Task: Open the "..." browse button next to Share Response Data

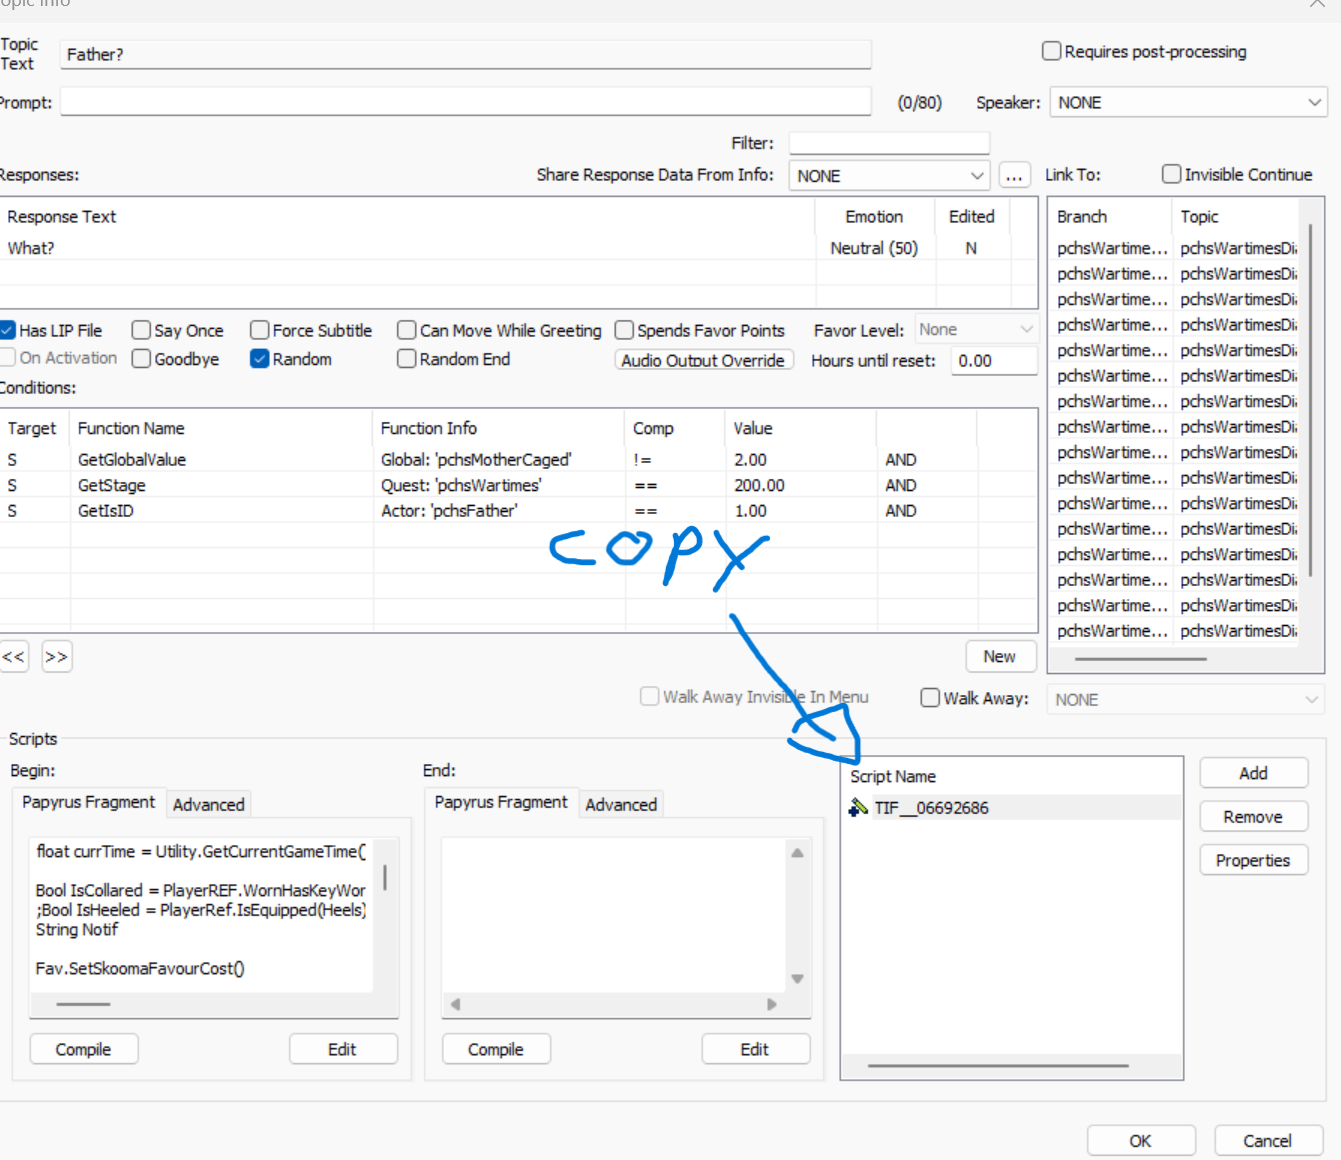Action: 1015,174
